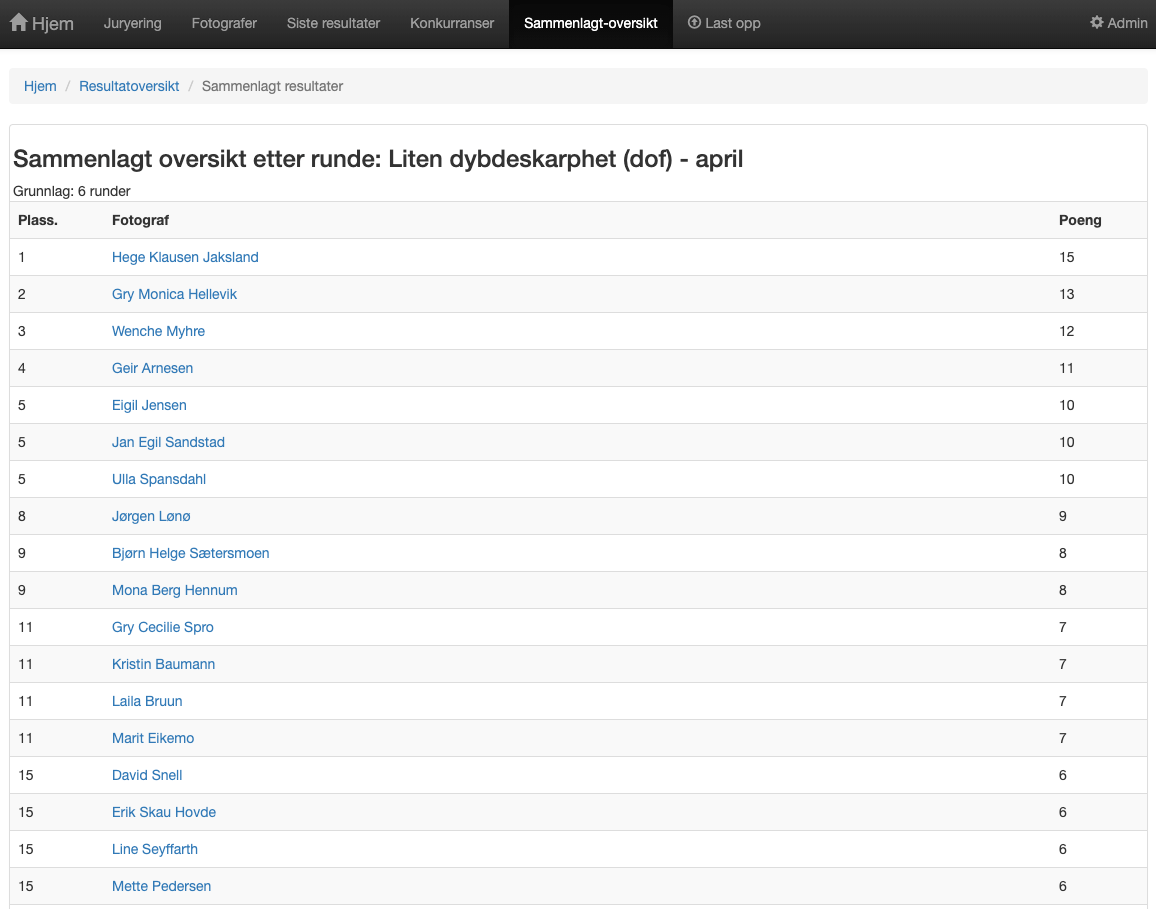Click the Hjem breadcrumb link
This screenshot has width=1156, height=909.
click(40, 86)
